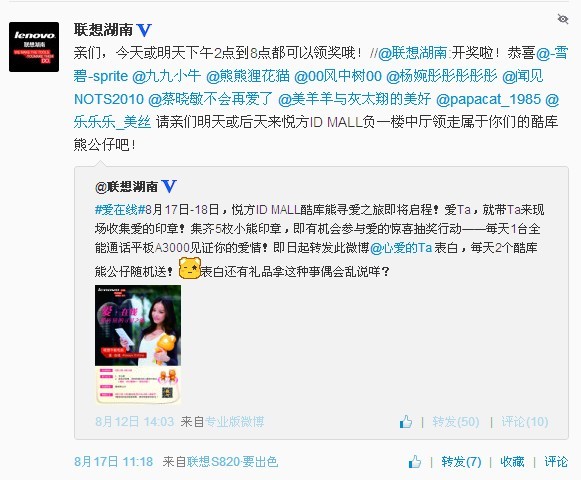This screenshot has width=581, height=480.
Task: Click 转发(7) to repost this post
Action: tap(461, 462)
